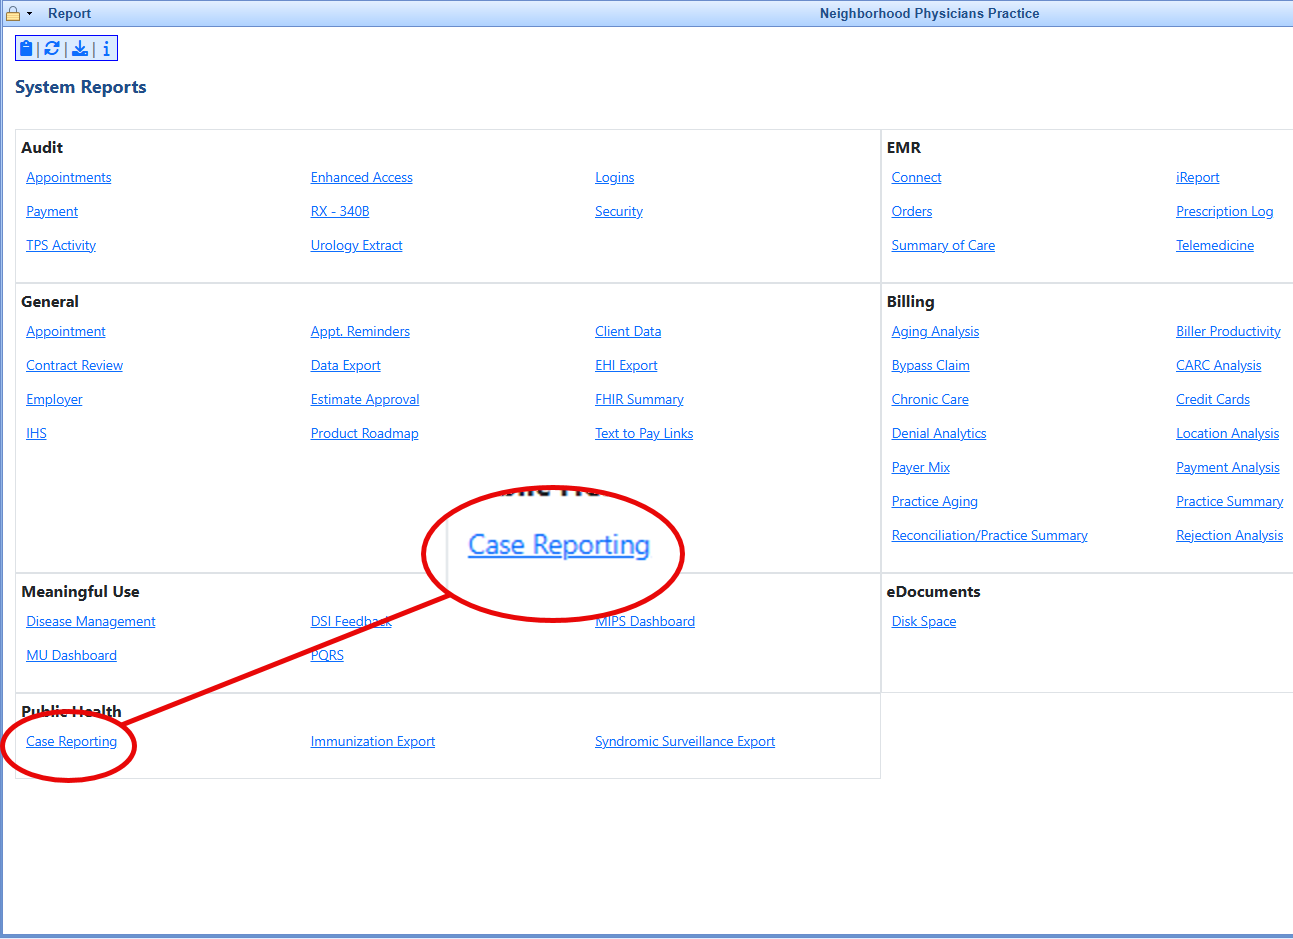The width and height of the screenshot is (1293, 939).
Task: Select the MU Dashboard link
Action: 72,656
